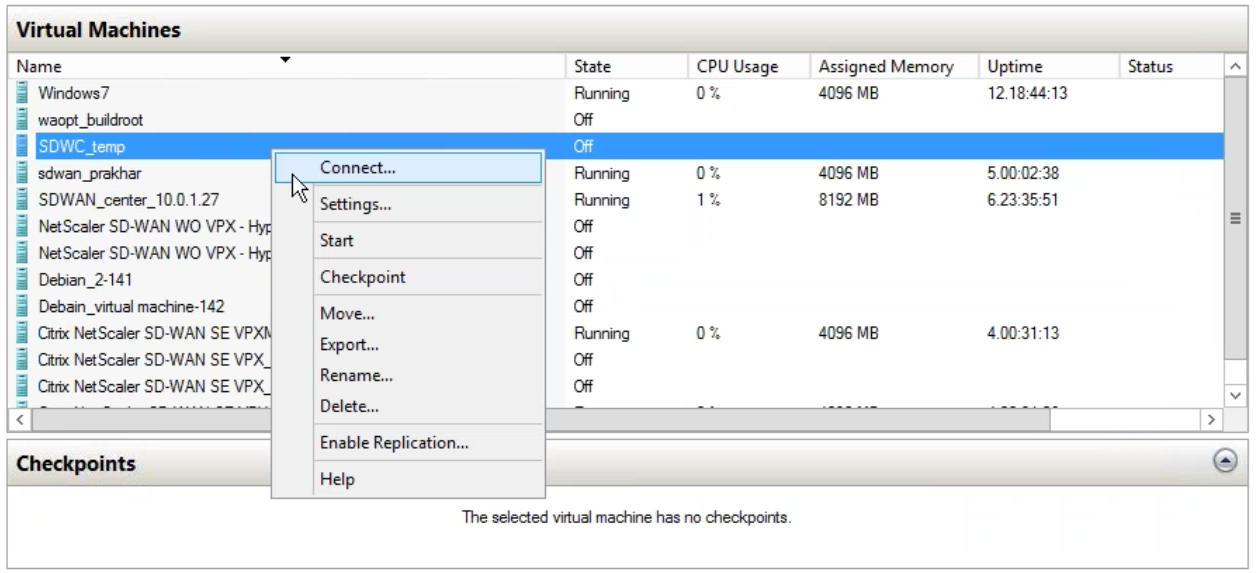This screenshot has height=573, width=1256.
Task: Click Enable Replication... in the context menu
Action: [408, 442]
